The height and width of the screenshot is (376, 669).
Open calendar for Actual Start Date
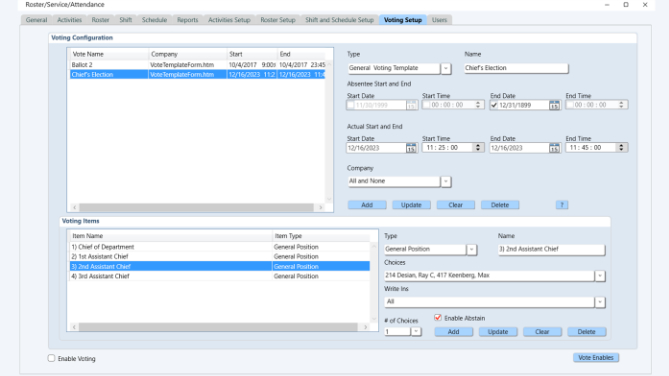[411, 148]
